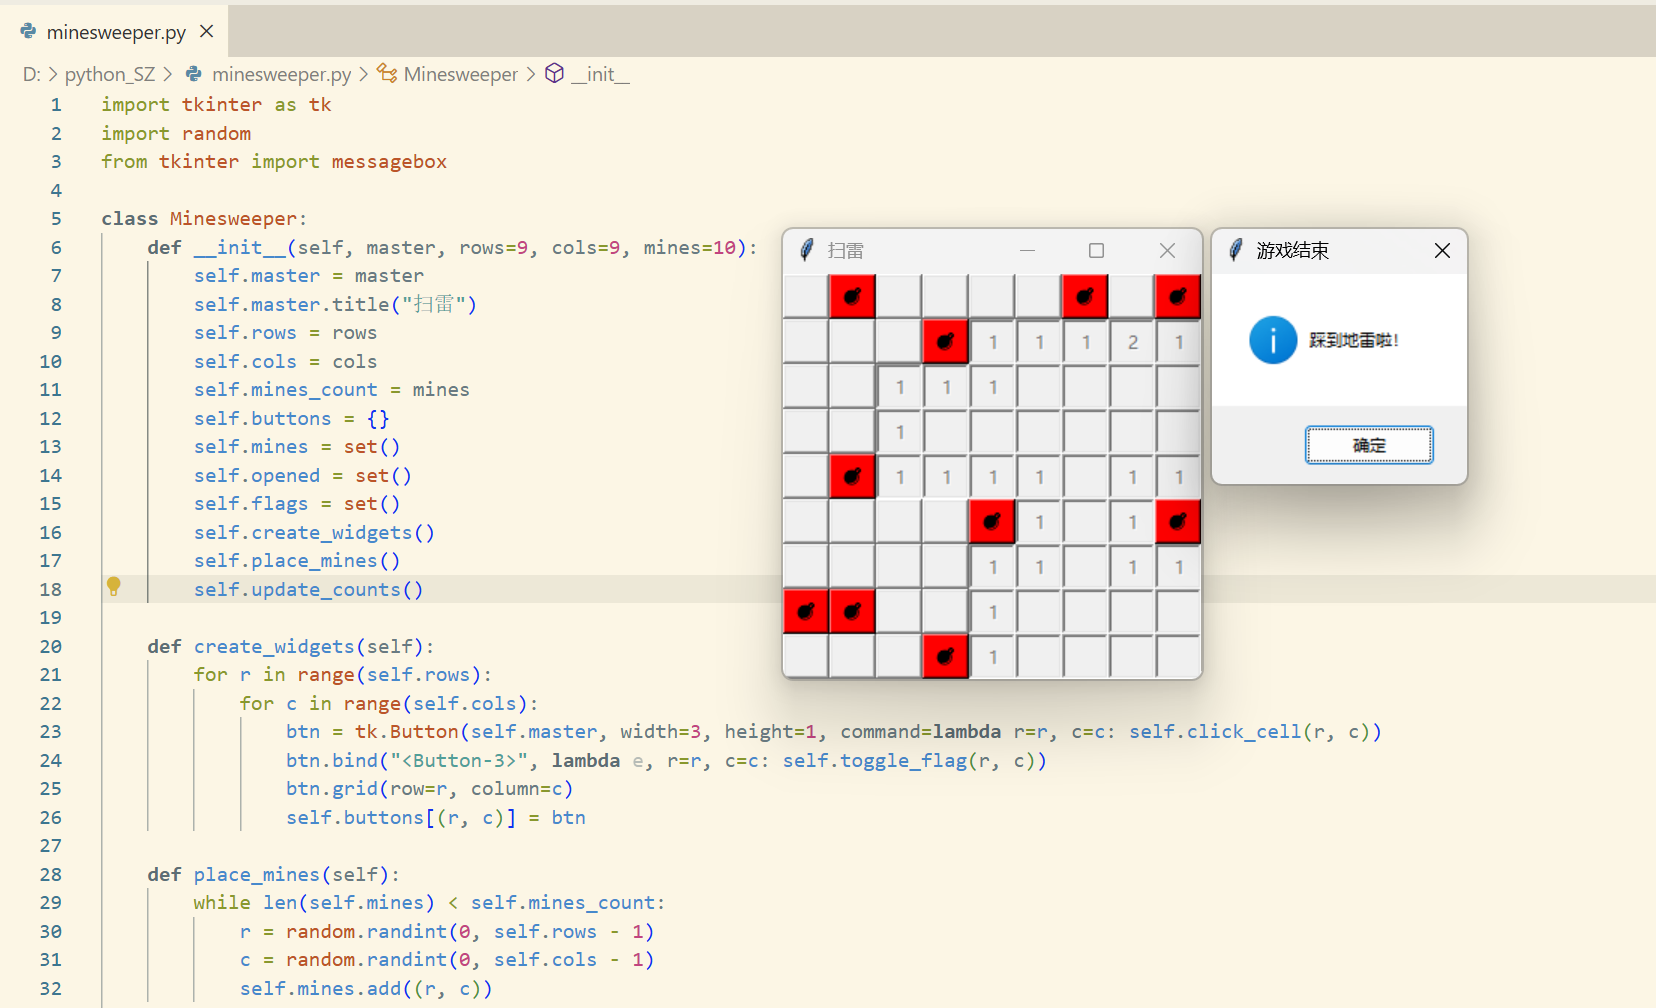Select __init__ method in breadcrumb
The height and width of the screenshot is (1008, 1656).
pyautogui.click(x=600, y=74)
